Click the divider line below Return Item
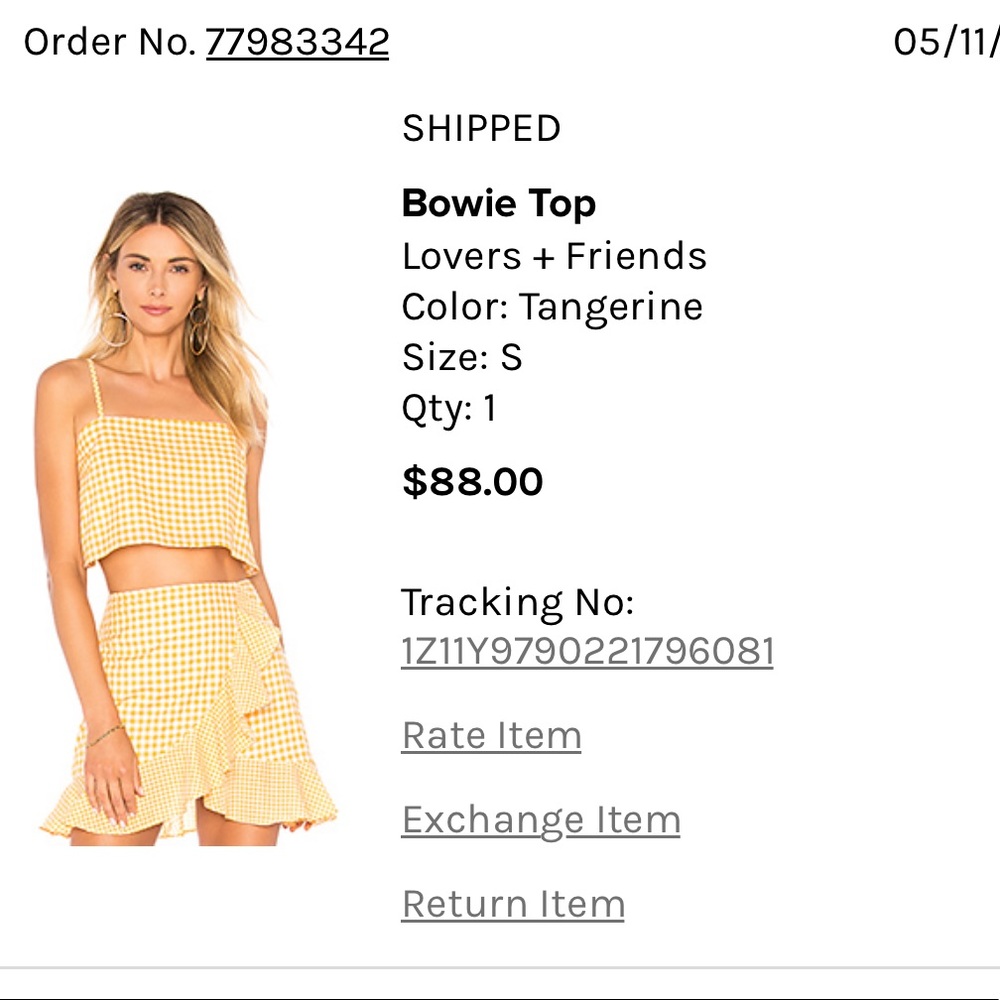Viewport: 1000px width, 1000px height. (x=500, y=968)
